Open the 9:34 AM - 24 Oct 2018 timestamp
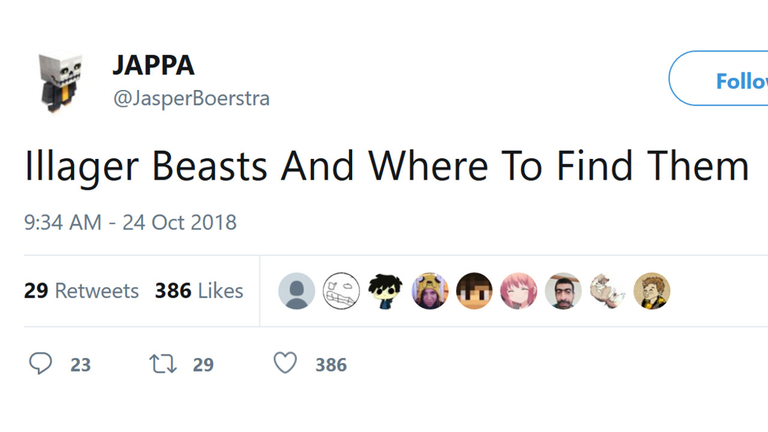Image resolution: width=768 pixels, height=432 pixels. (x=130, y=222)
